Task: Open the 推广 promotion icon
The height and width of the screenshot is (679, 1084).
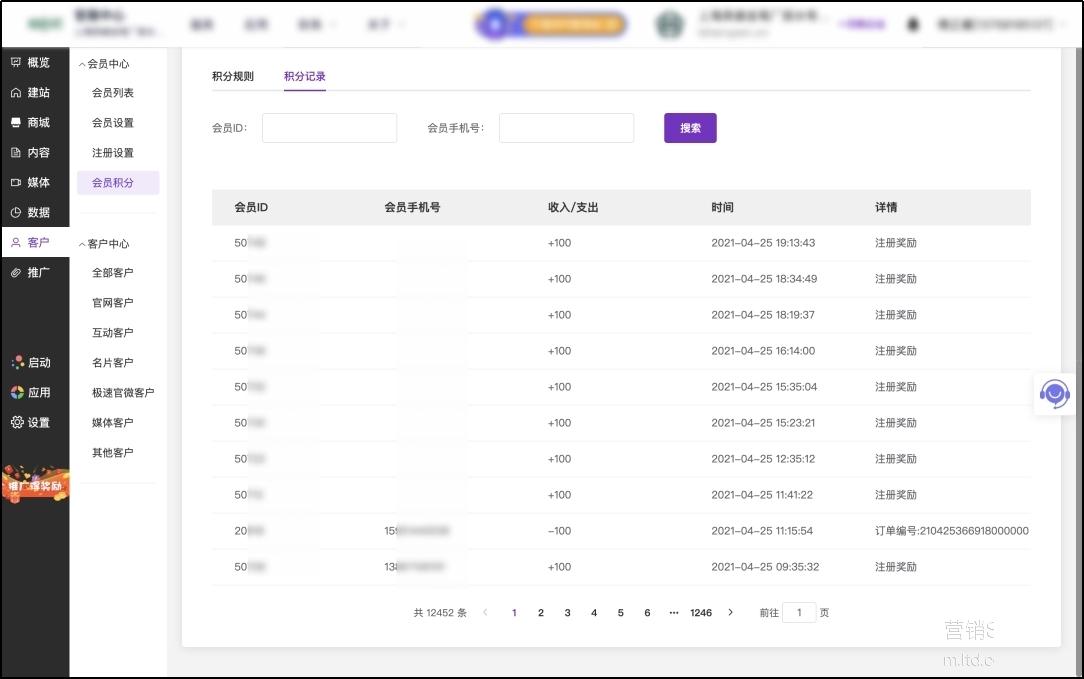Action: [x=16, y=273]
